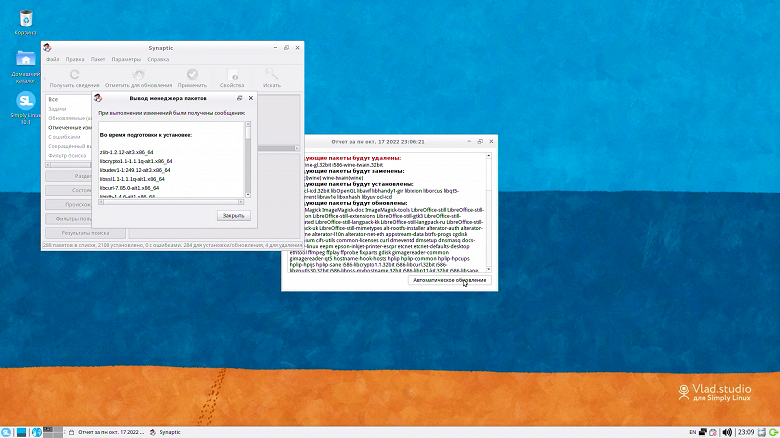Click the red heading about removed packages
The height and width of the screenshot is (438, 780).
click(352, 158)
